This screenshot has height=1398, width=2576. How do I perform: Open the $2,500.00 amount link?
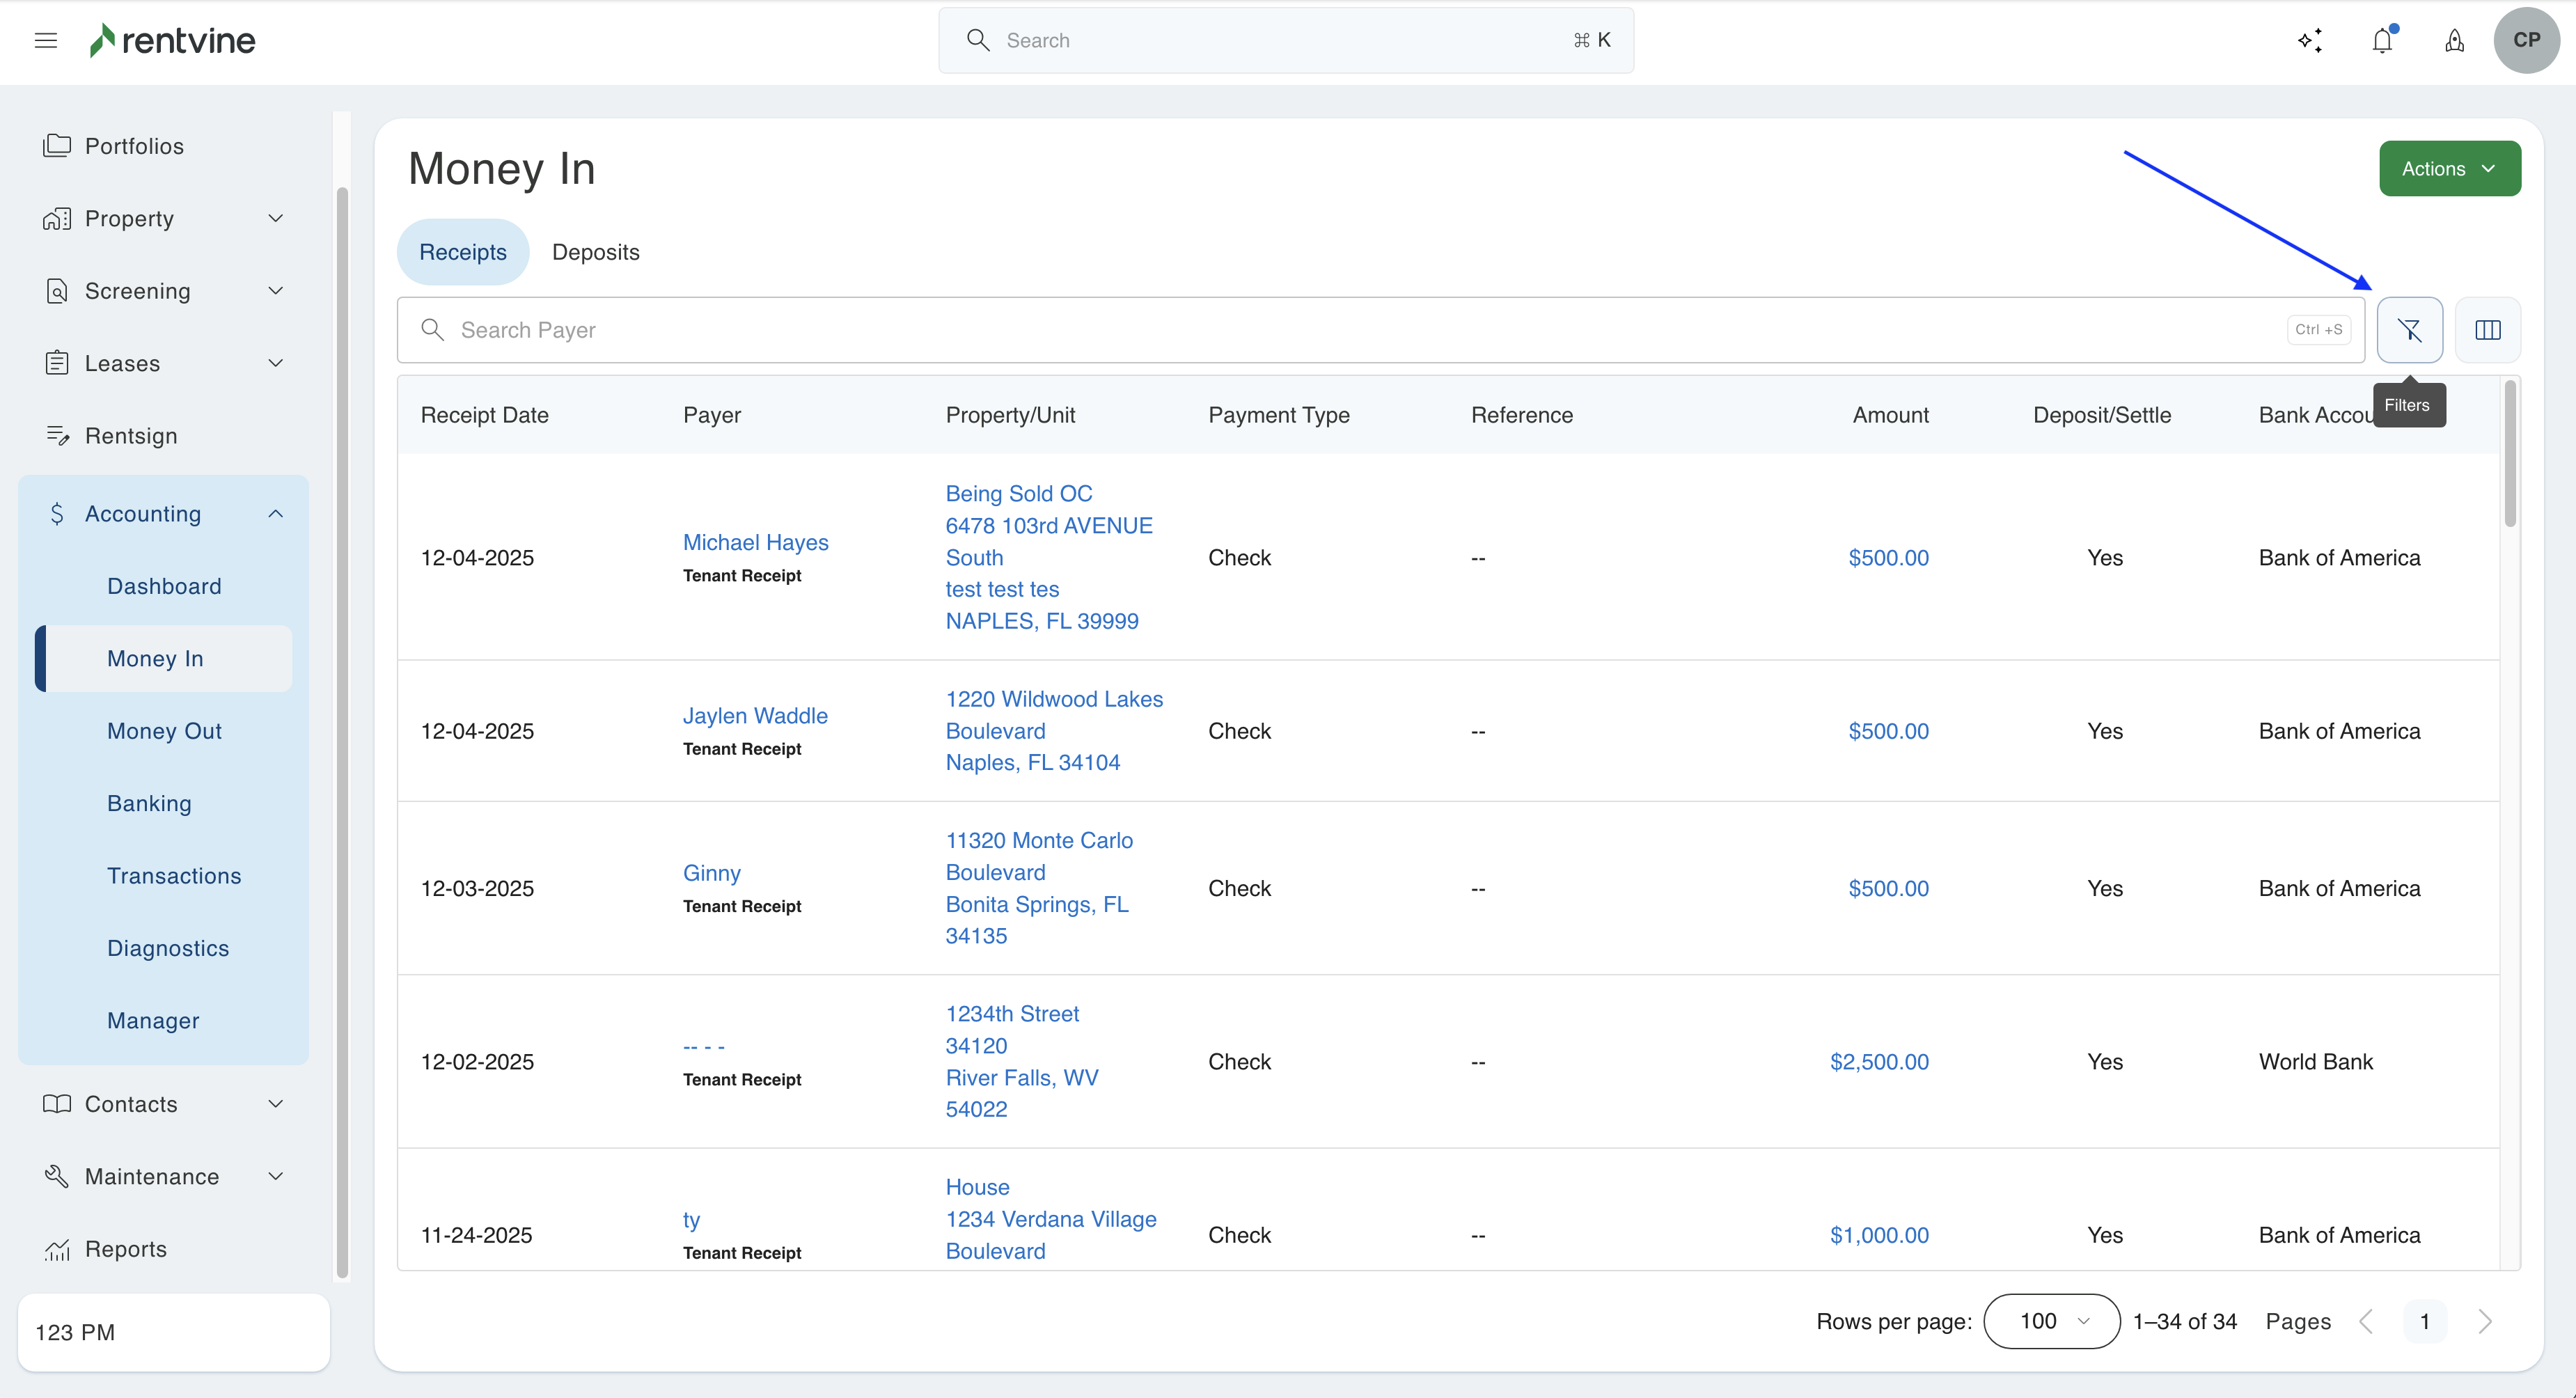pos(1878,1061)
